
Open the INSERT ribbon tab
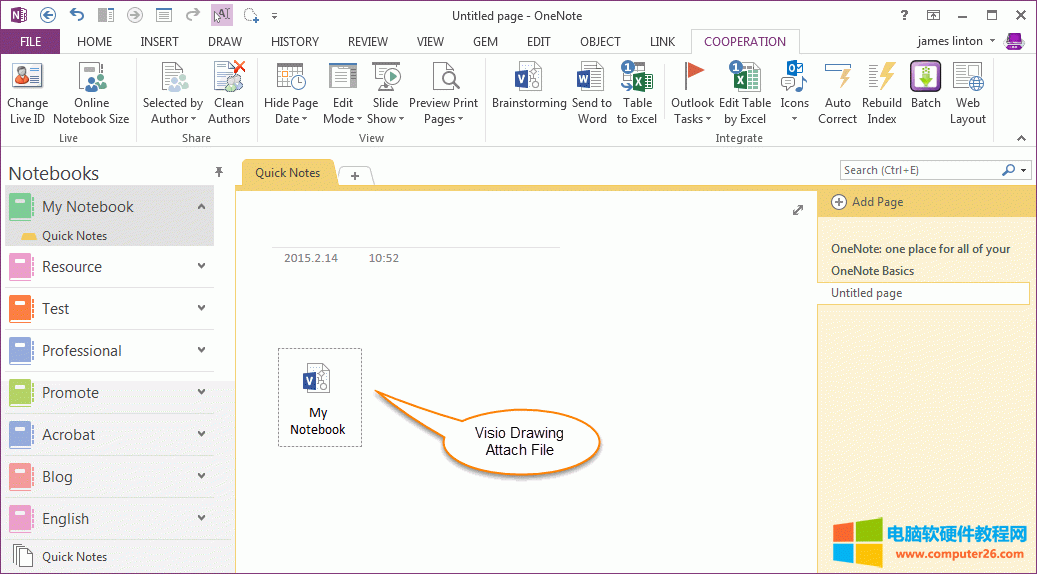click(160, 42)
